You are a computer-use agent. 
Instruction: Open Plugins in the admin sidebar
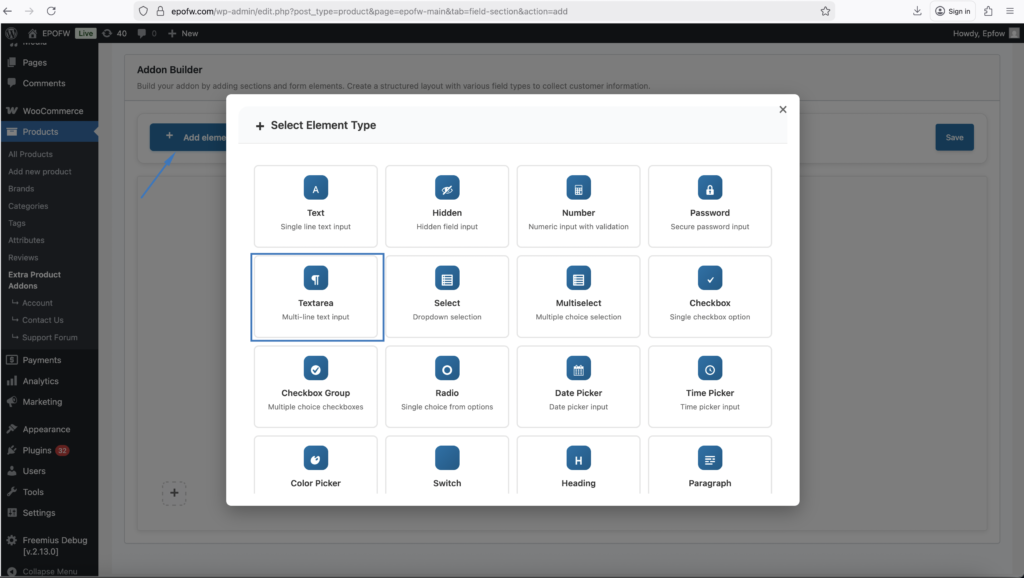(x=37, y=450)
